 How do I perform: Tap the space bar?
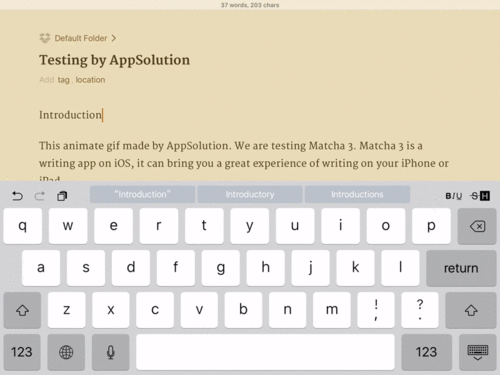pyautogui.click(x=265, y=352)
